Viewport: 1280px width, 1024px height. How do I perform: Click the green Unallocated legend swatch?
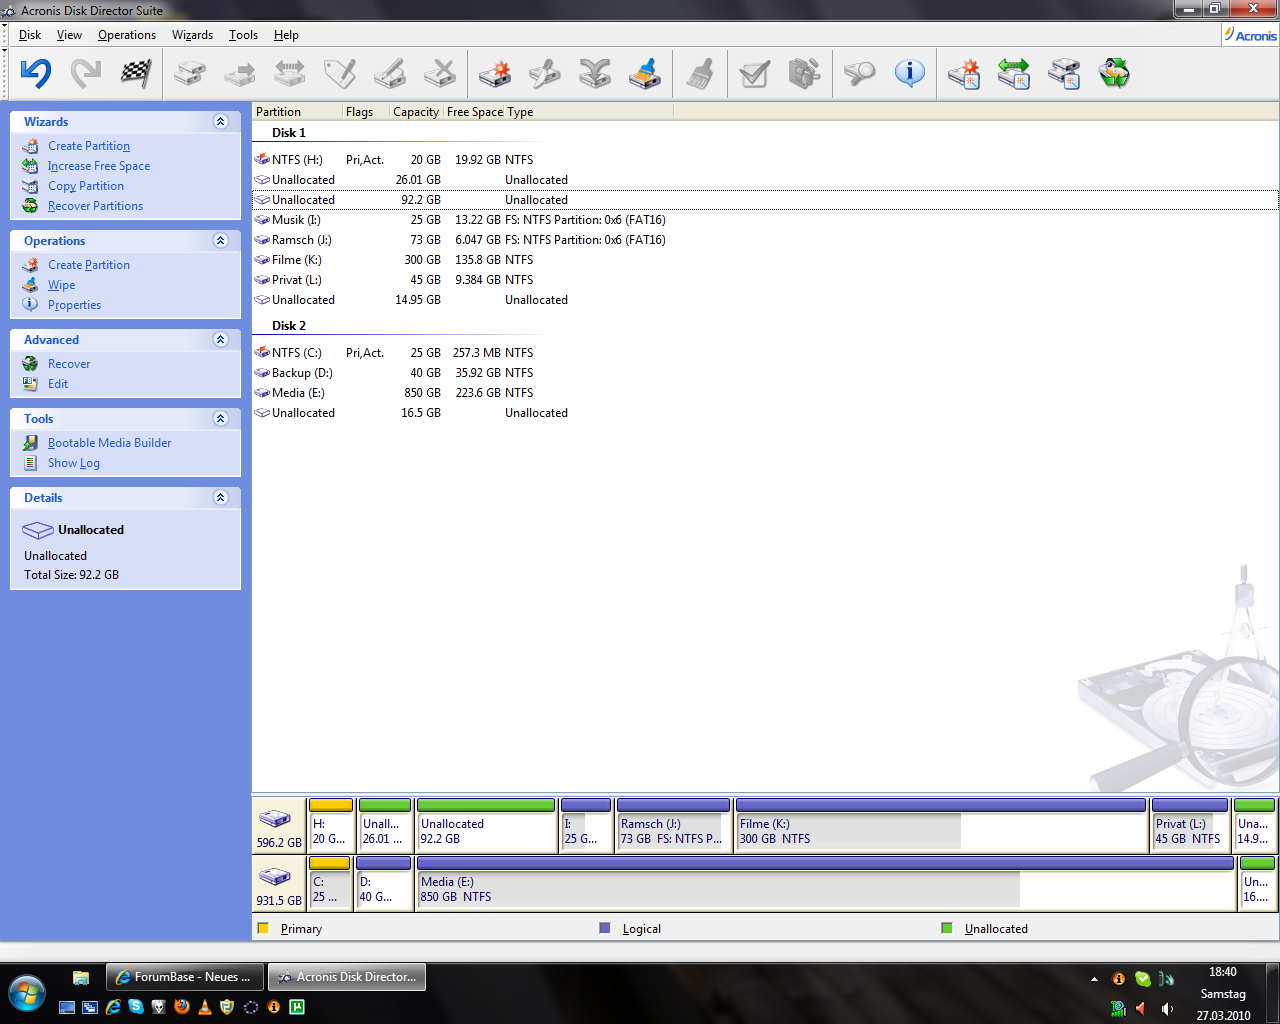pos(947,928)
